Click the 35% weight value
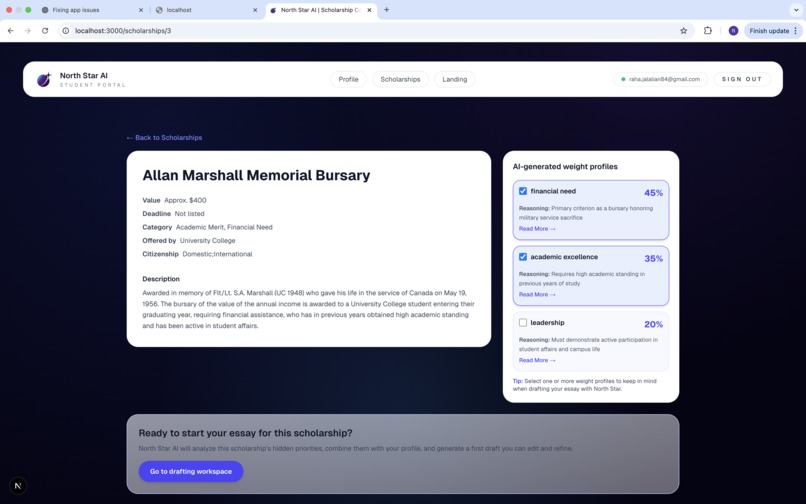 [653, 259]
